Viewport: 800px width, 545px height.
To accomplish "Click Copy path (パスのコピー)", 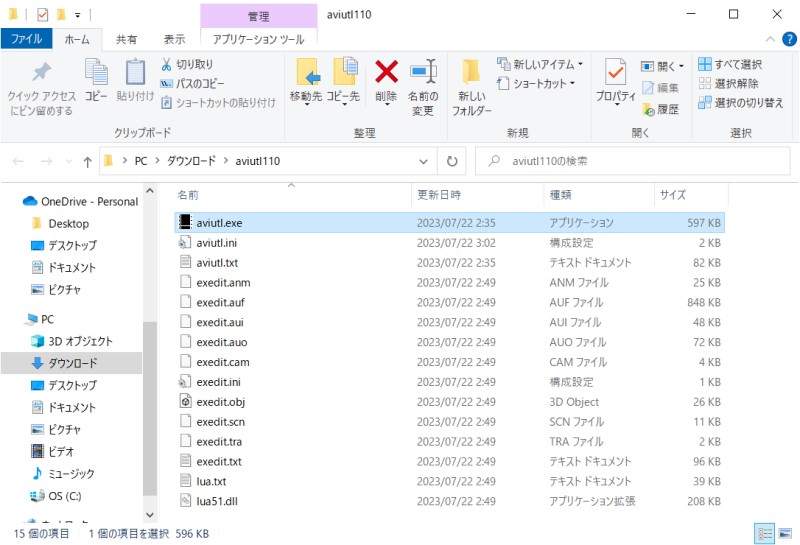I will tap(192, 83).
